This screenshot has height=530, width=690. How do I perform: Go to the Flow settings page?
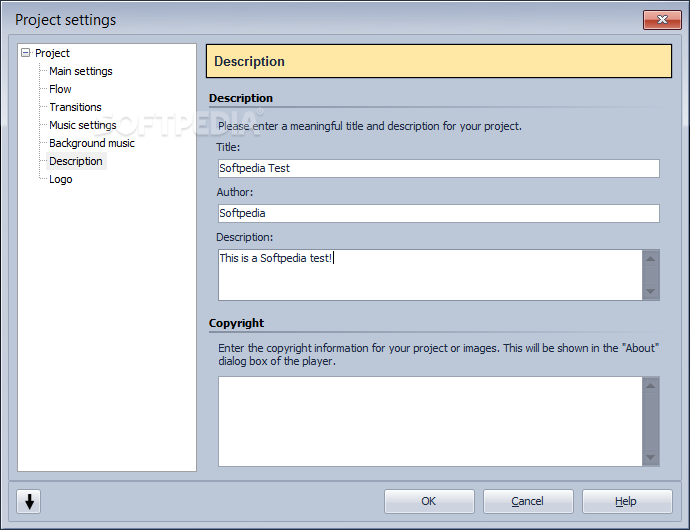point(60,89)
